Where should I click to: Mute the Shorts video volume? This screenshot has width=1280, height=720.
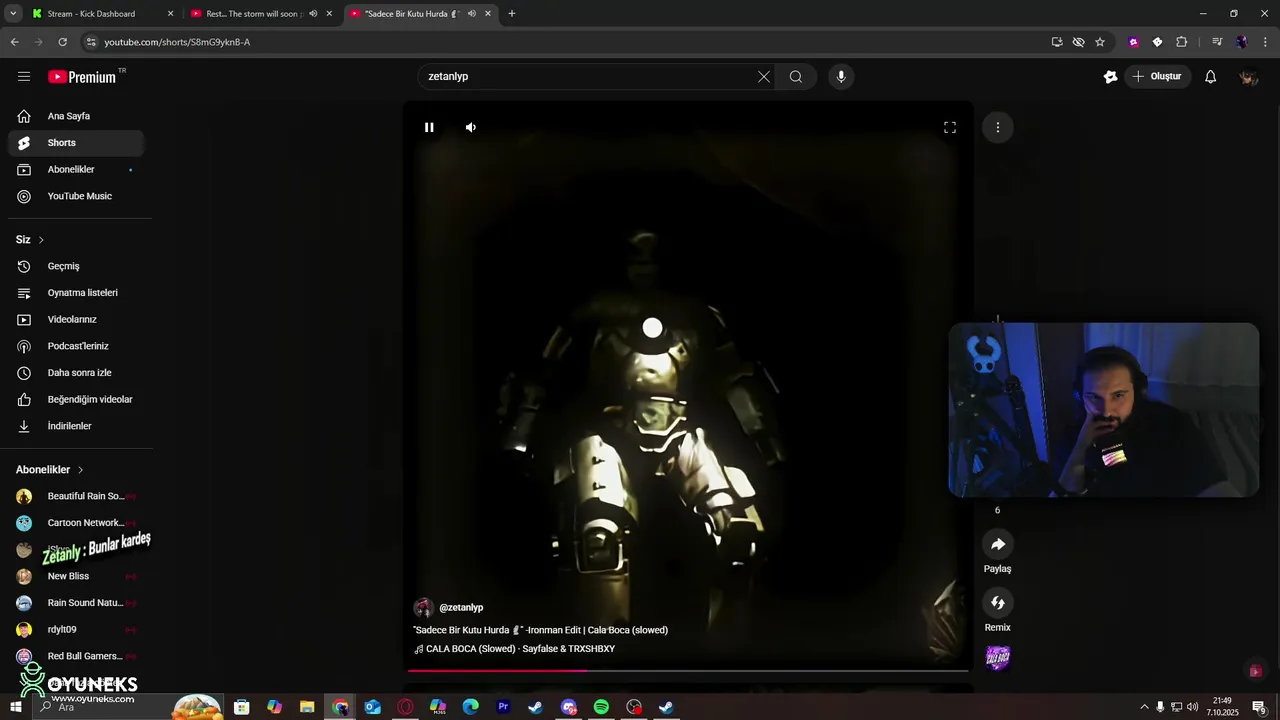pos(471,127)
